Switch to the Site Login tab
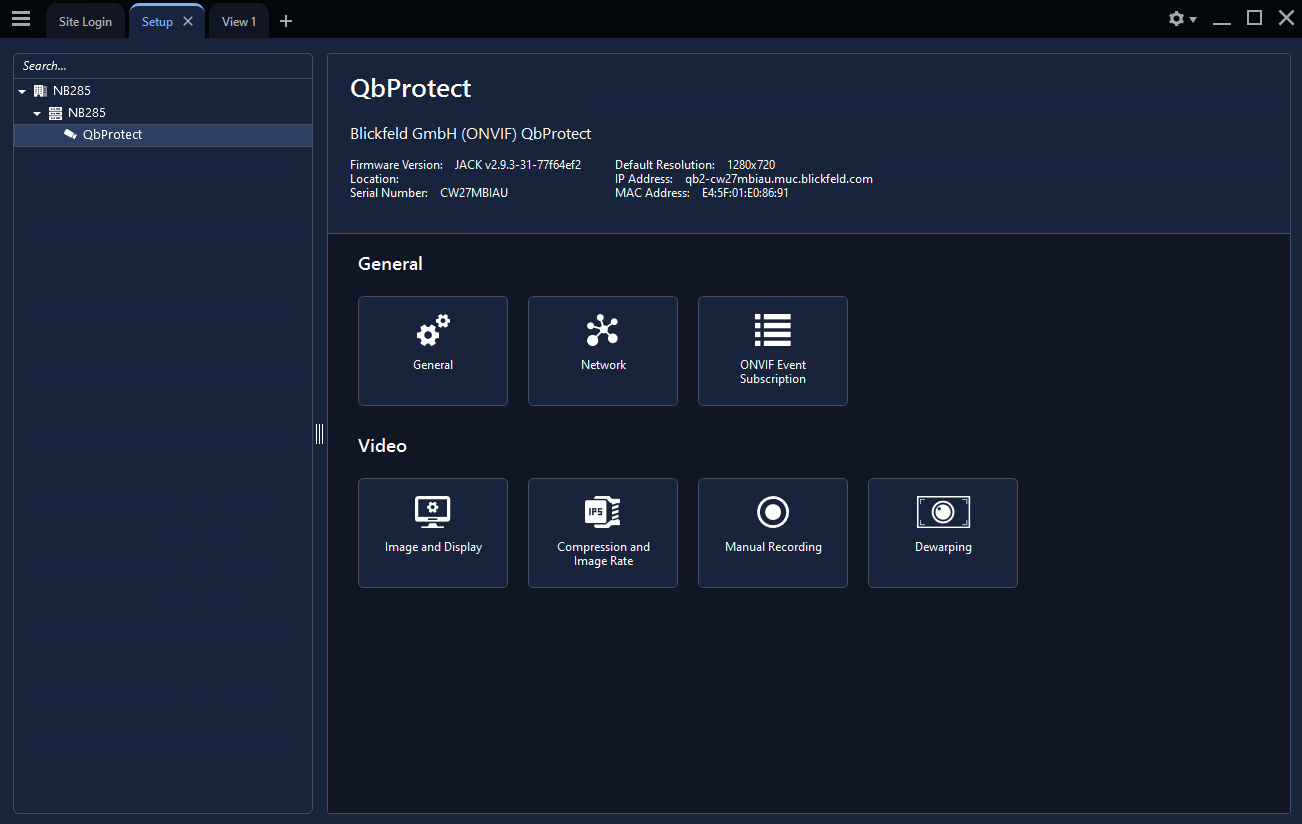Viewport: 1302px width, 824px height. (85, 22)
